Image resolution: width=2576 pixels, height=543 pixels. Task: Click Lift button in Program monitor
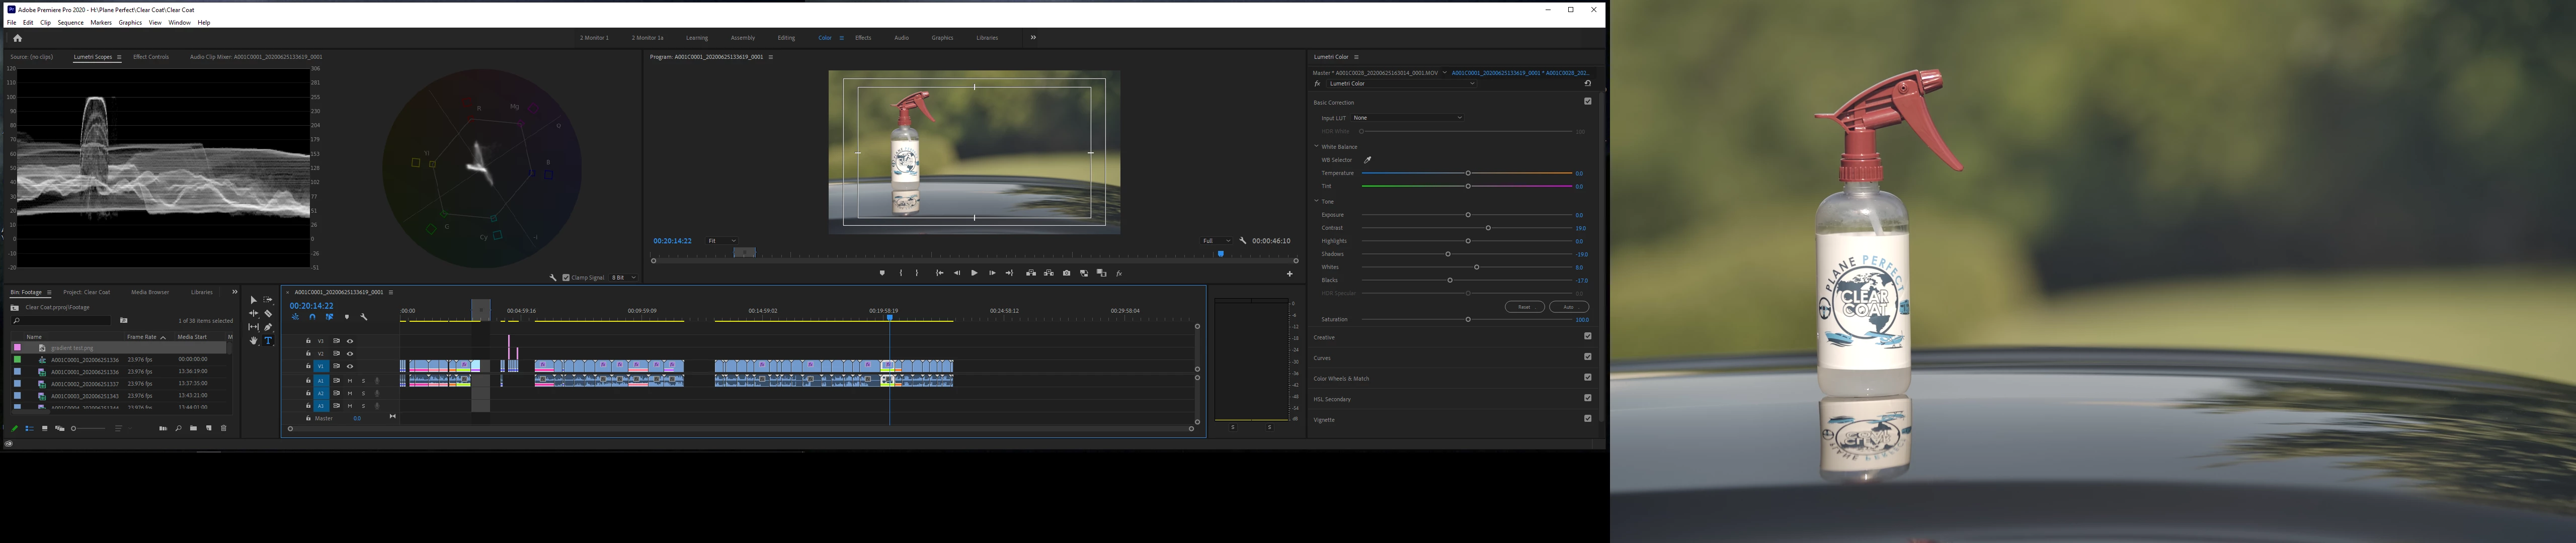pyautogui.click(x=1031, y=273)
